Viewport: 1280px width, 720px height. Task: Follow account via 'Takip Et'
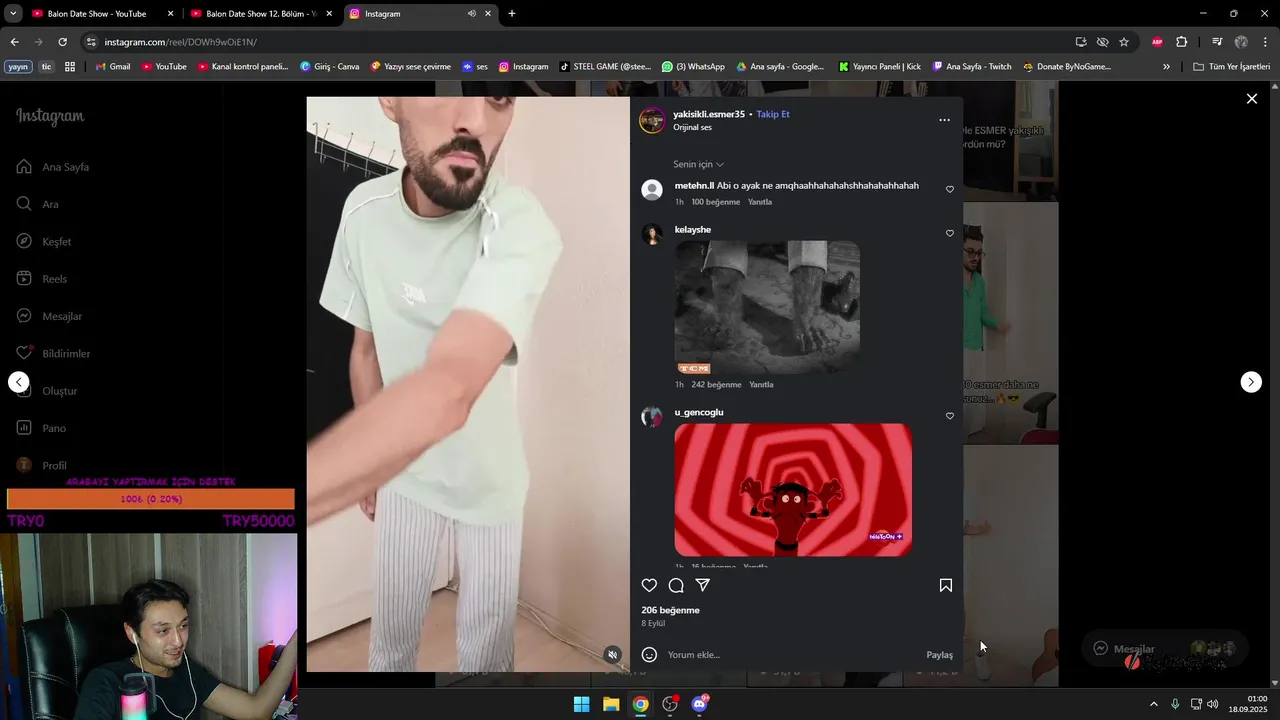tap(773, 114)
